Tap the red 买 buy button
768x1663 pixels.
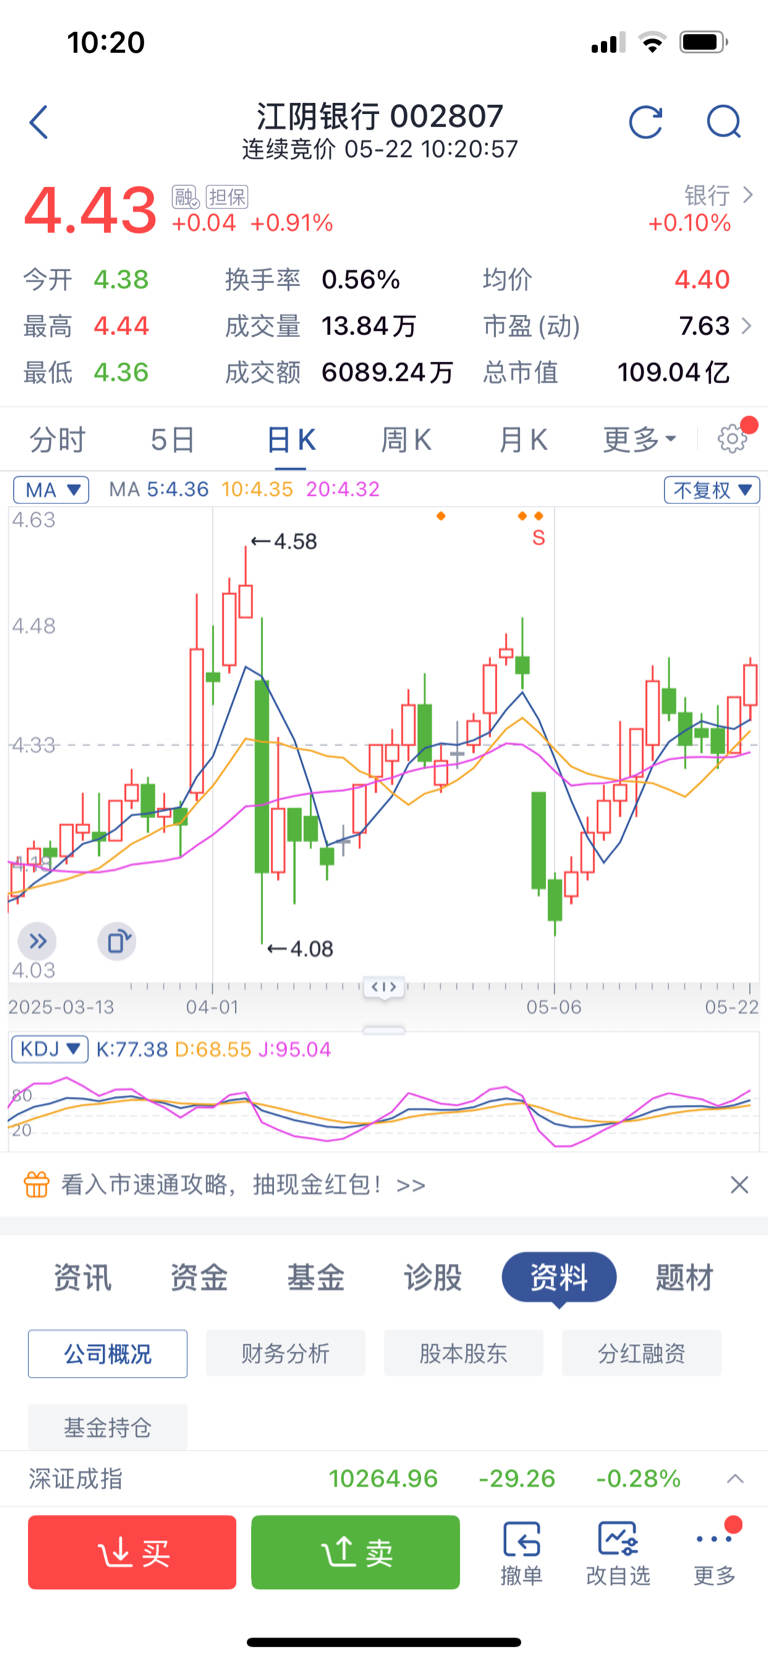click(132, 1552)
